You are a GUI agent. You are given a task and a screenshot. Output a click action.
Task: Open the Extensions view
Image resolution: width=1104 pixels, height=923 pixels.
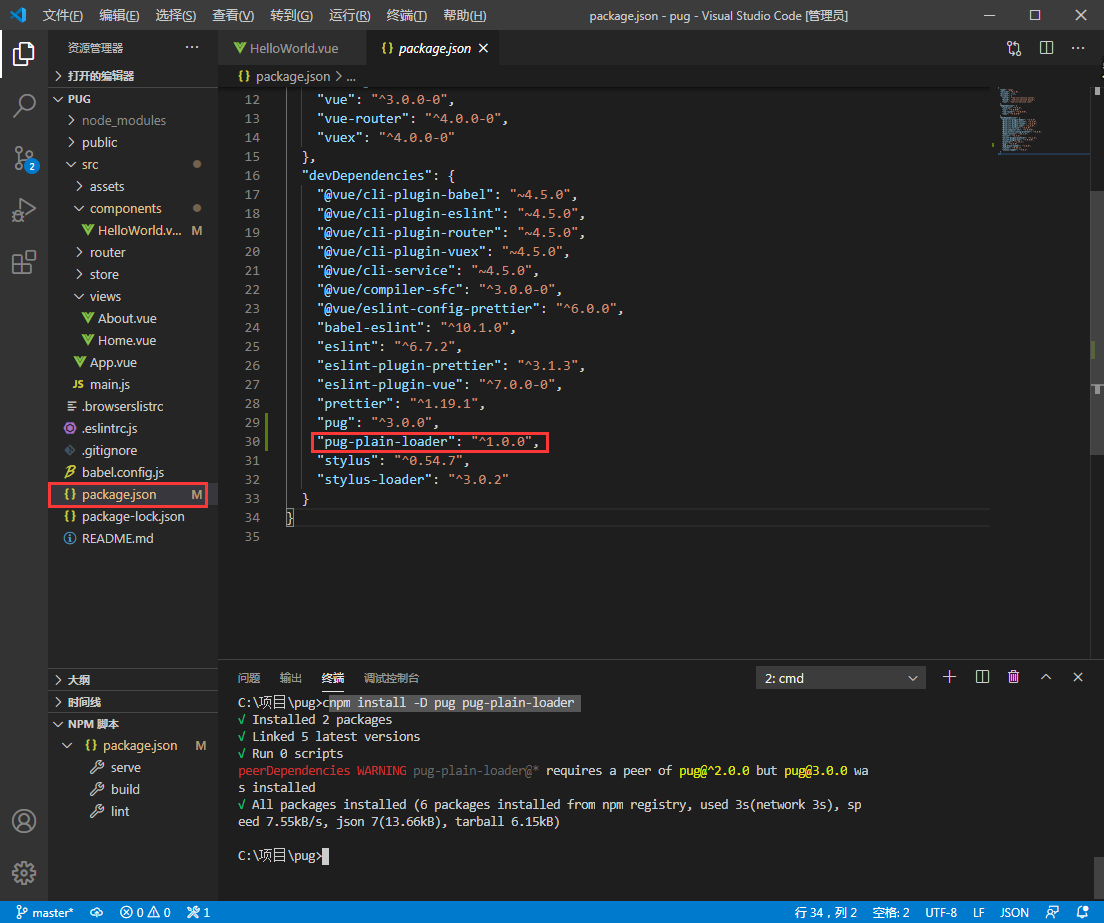(x=24, y=262)
